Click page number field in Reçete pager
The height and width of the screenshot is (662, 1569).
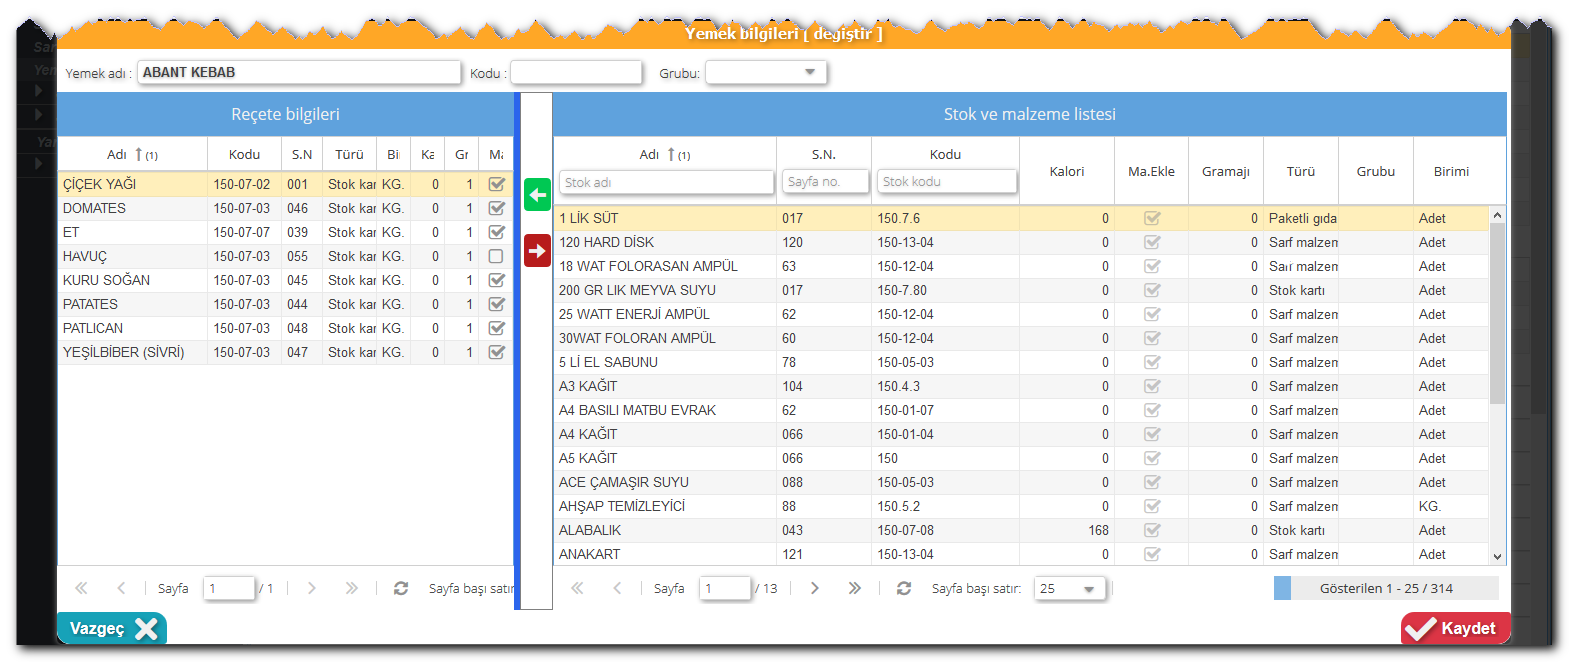229,588
